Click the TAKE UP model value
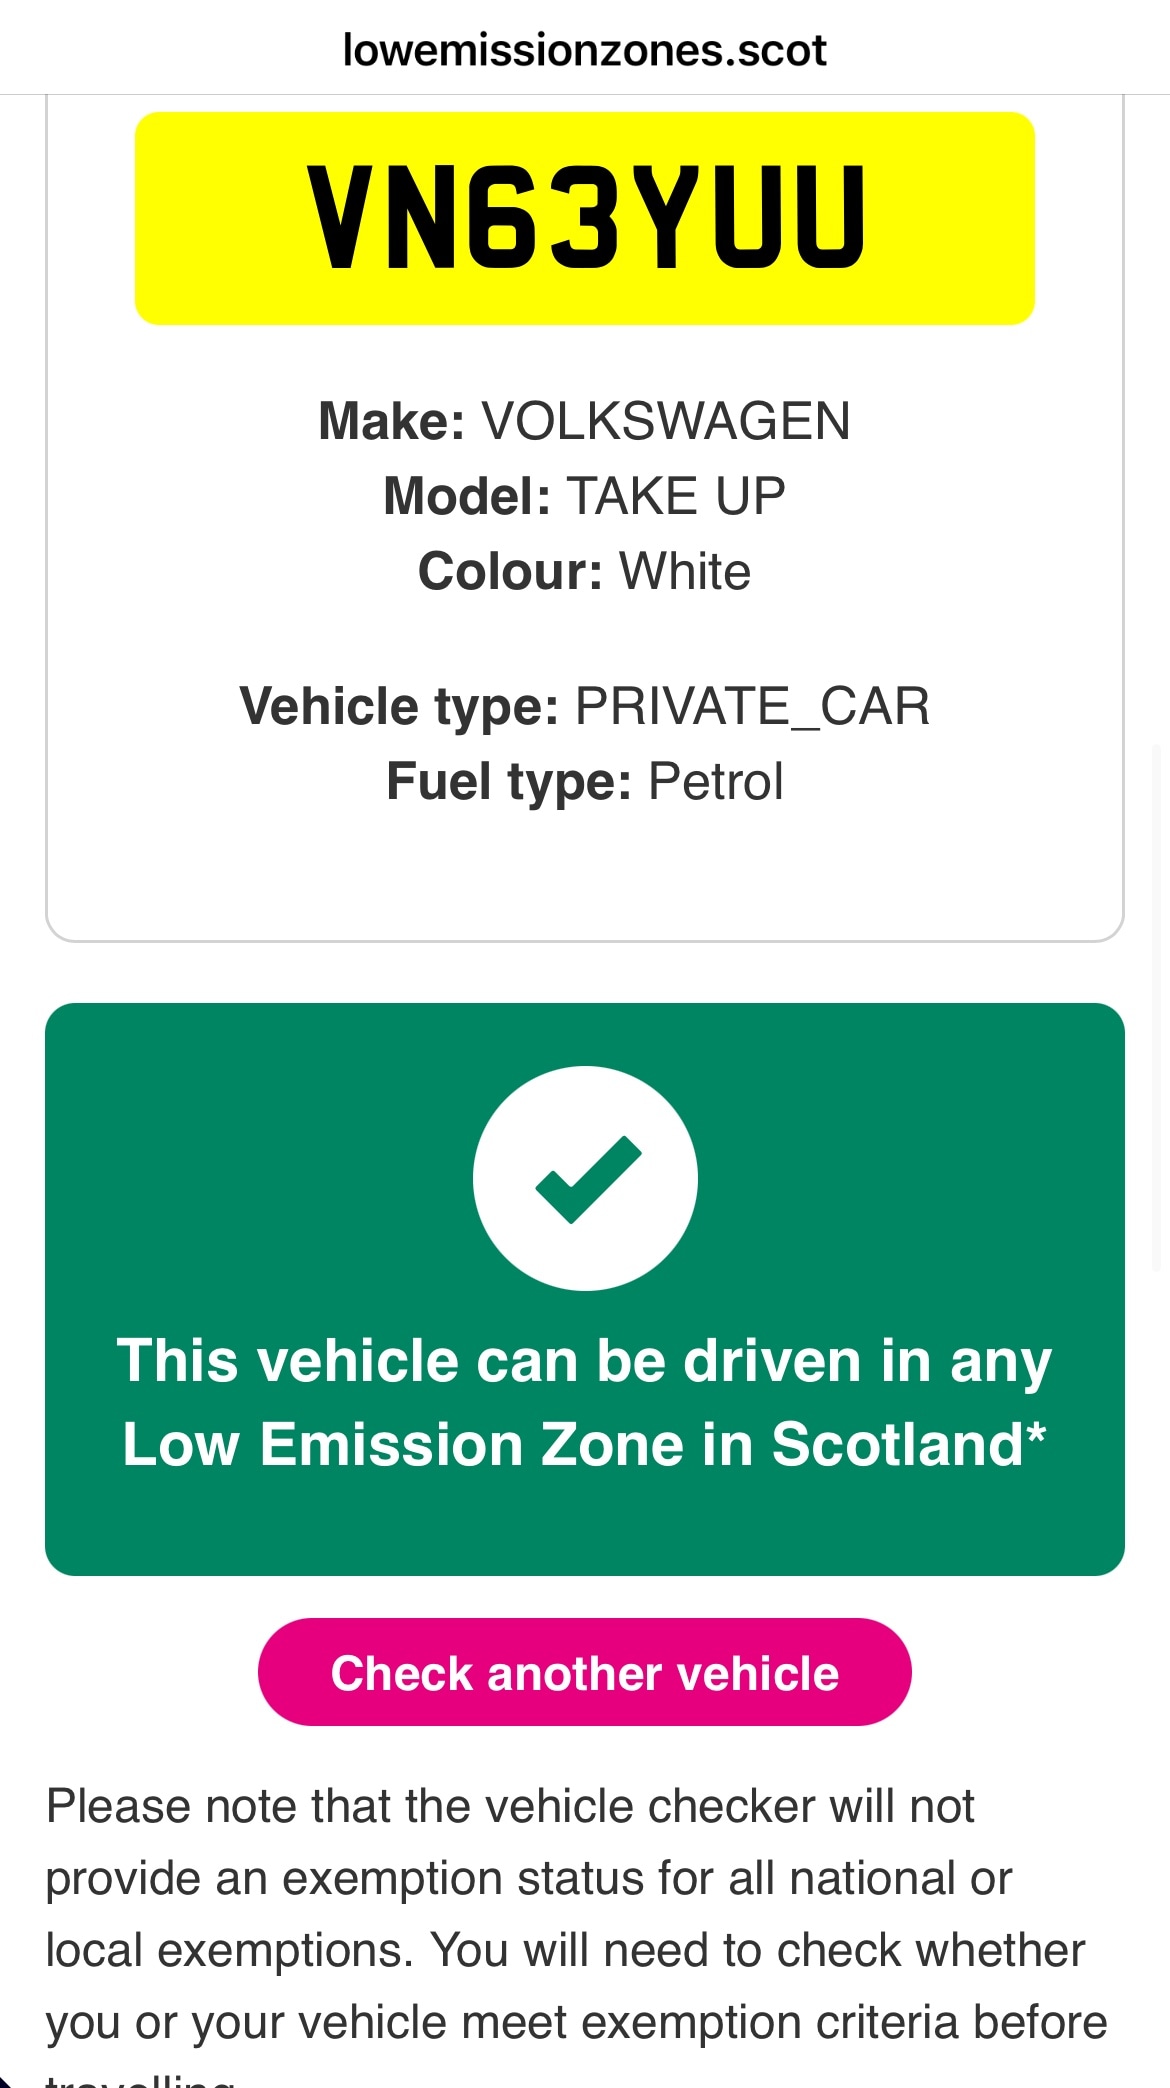 pyautogui.click(x=676, y=496)
